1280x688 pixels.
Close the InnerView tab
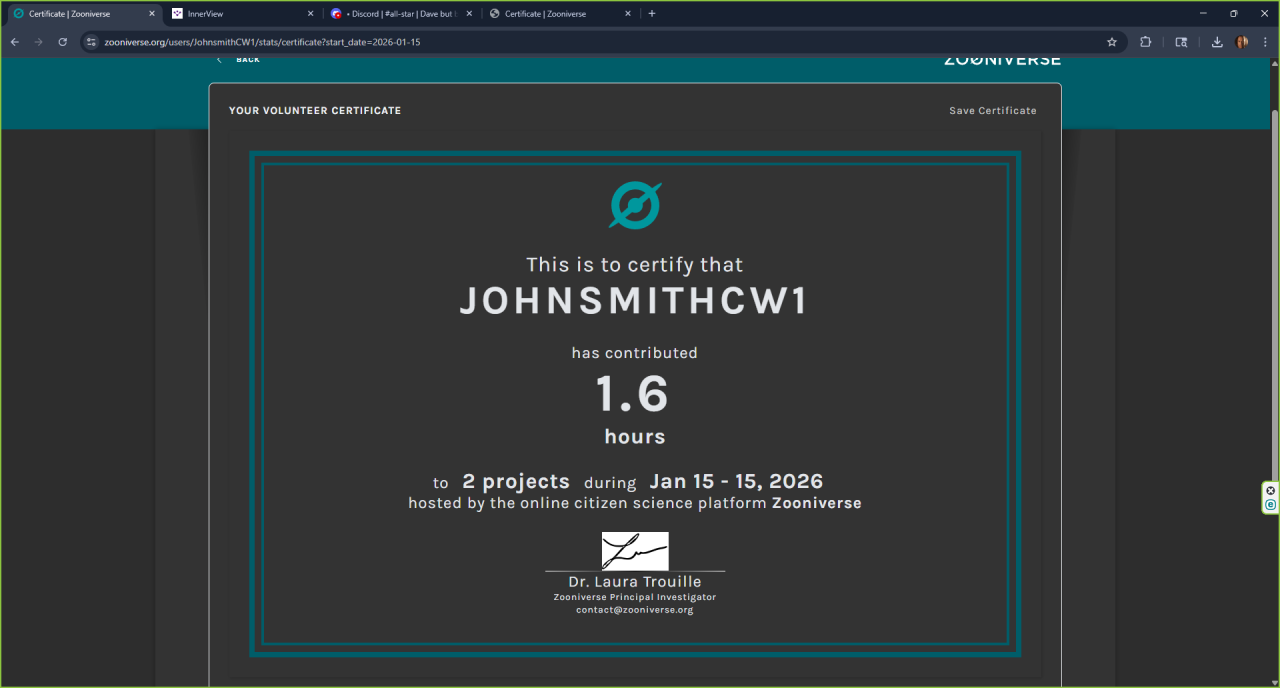click(x=310, y=14)
